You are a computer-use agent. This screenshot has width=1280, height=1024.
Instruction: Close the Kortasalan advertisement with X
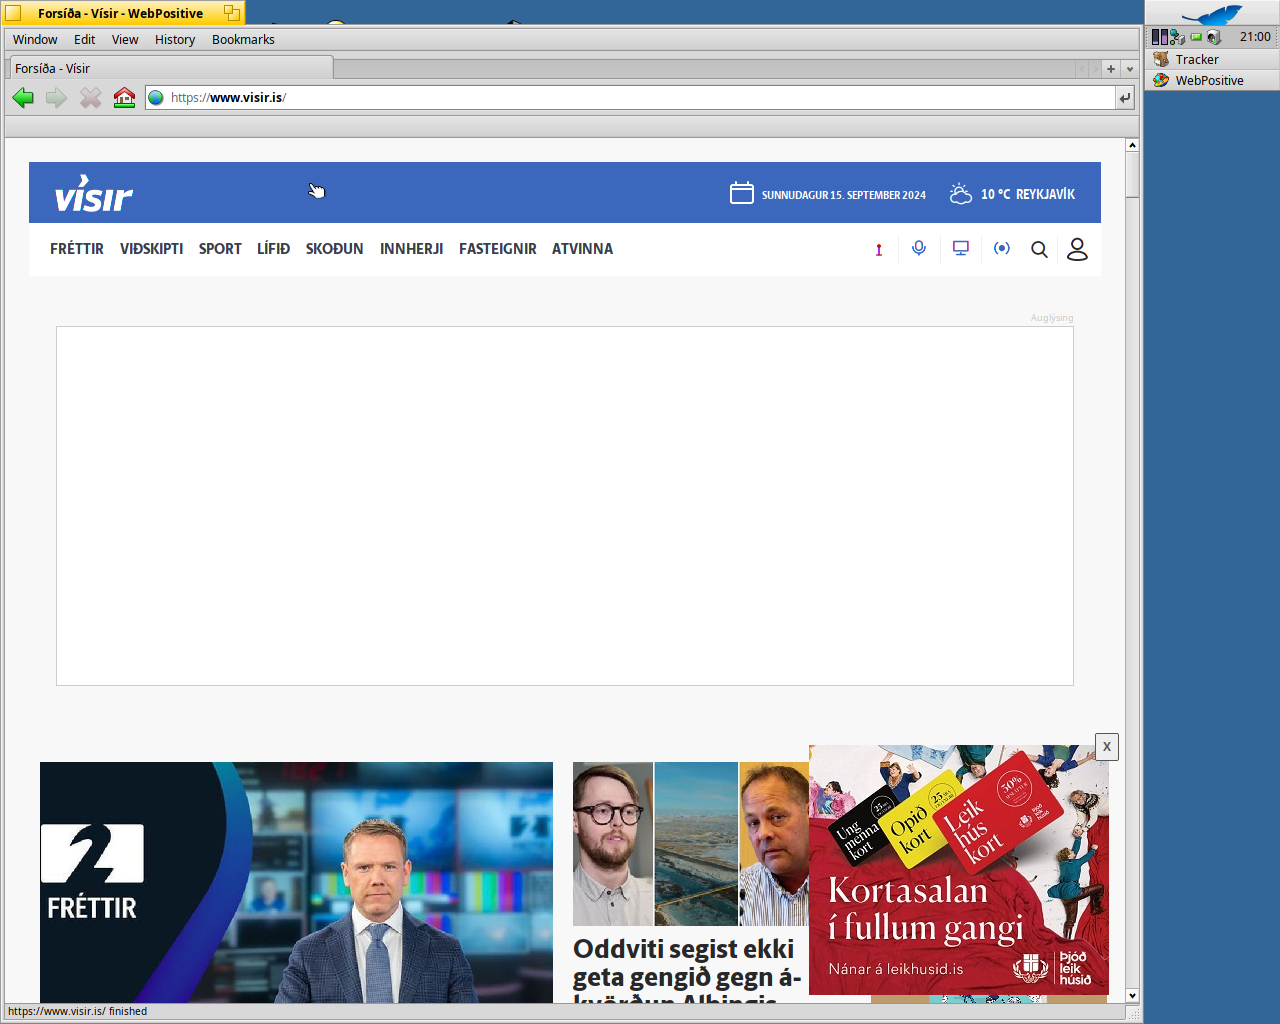(1106, 747)
